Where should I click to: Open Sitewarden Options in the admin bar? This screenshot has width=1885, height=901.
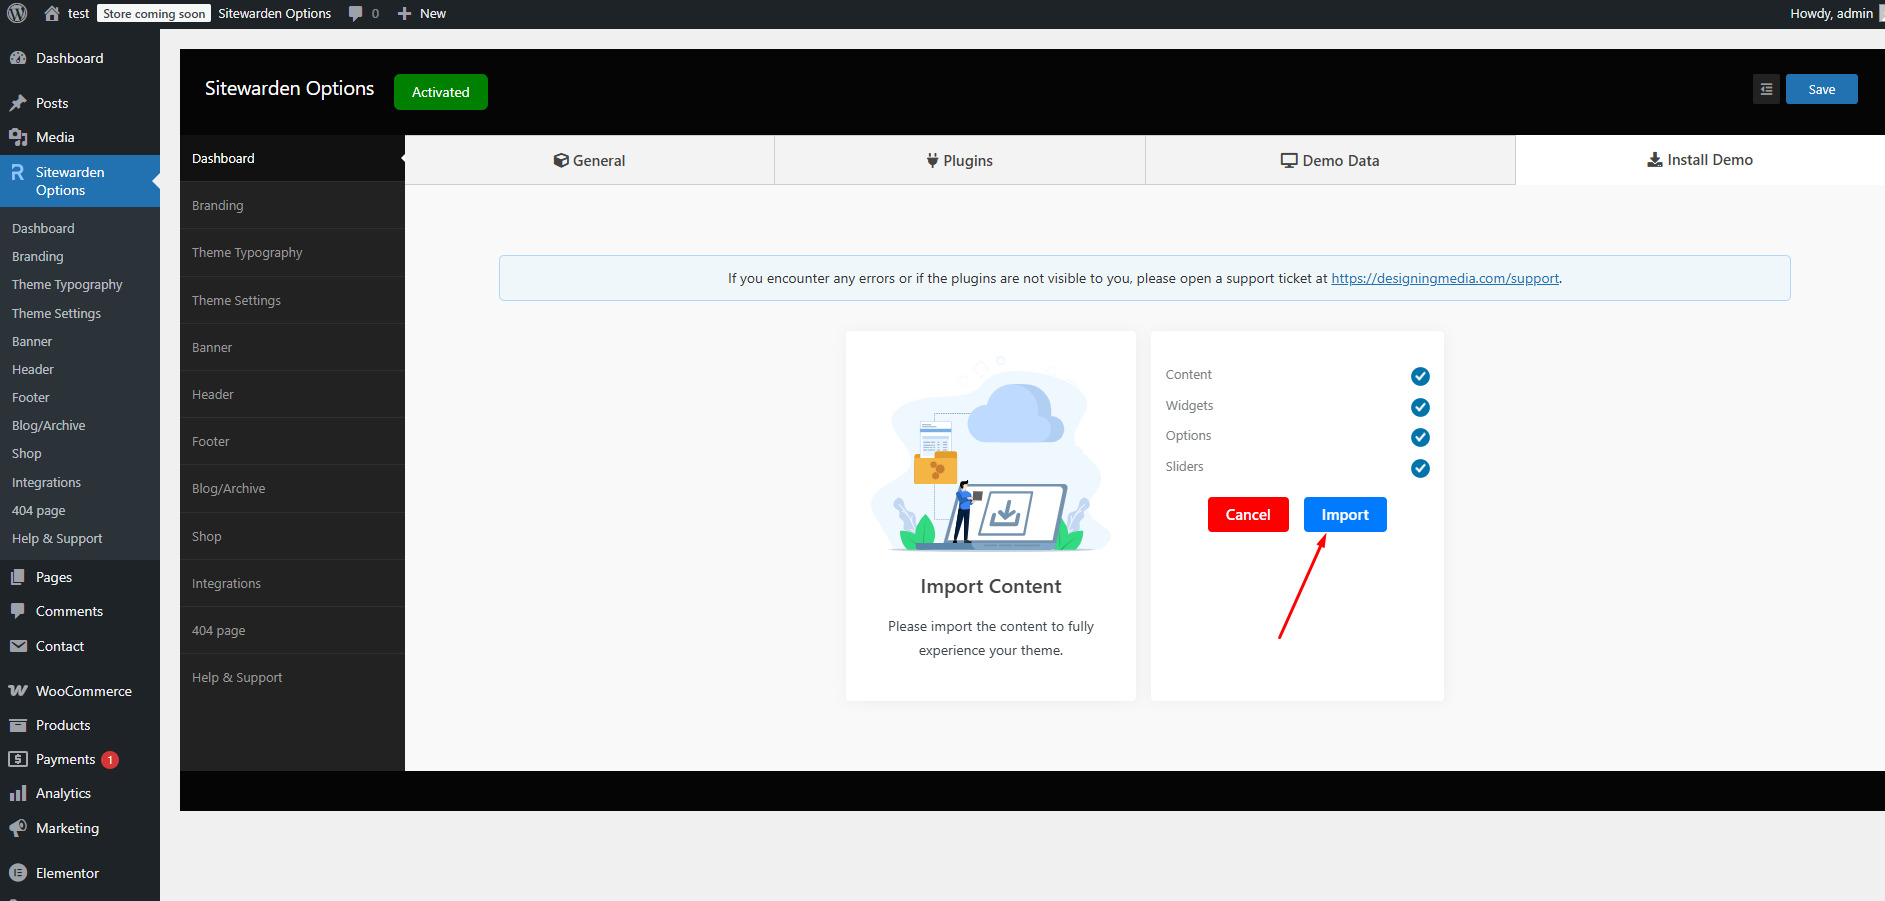pos(275,14)
